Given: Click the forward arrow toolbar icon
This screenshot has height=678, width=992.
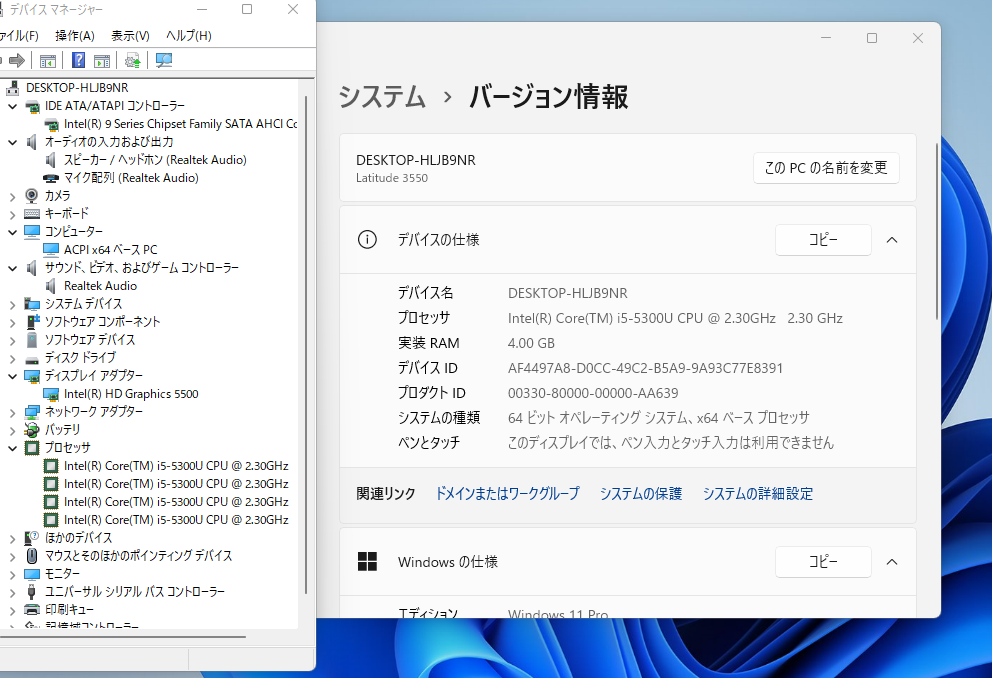Looking at the screenshot, I should pyautogui.click(x=17, y=60).
